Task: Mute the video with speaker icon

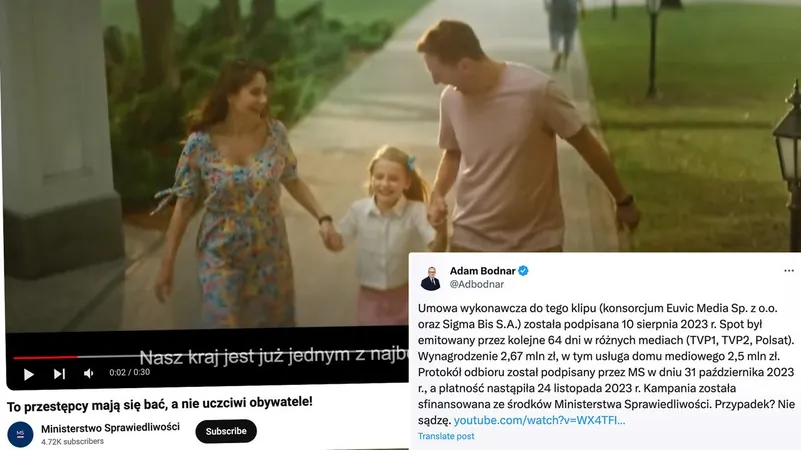Action: point(88,374)
